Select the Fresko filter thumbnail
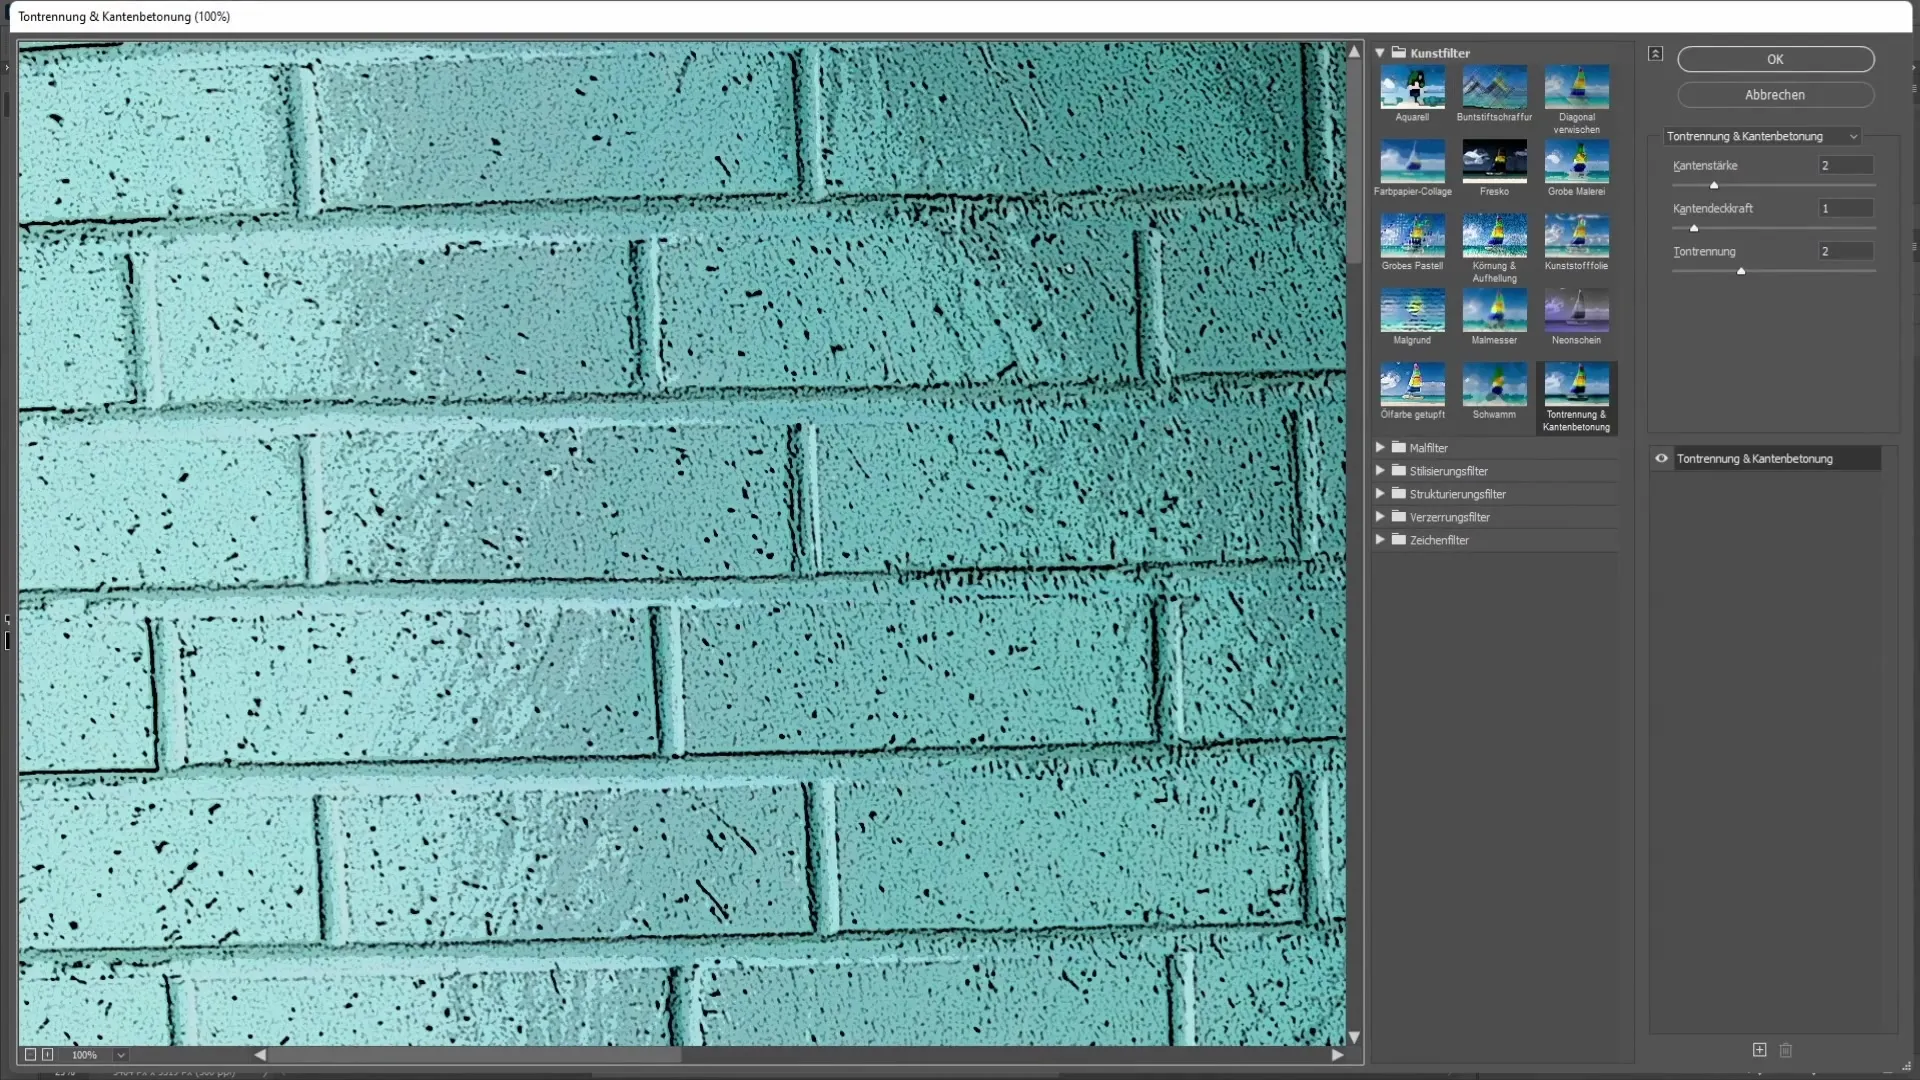This screenshot has width=1920, height=1080. click(x=1494, y=162)
